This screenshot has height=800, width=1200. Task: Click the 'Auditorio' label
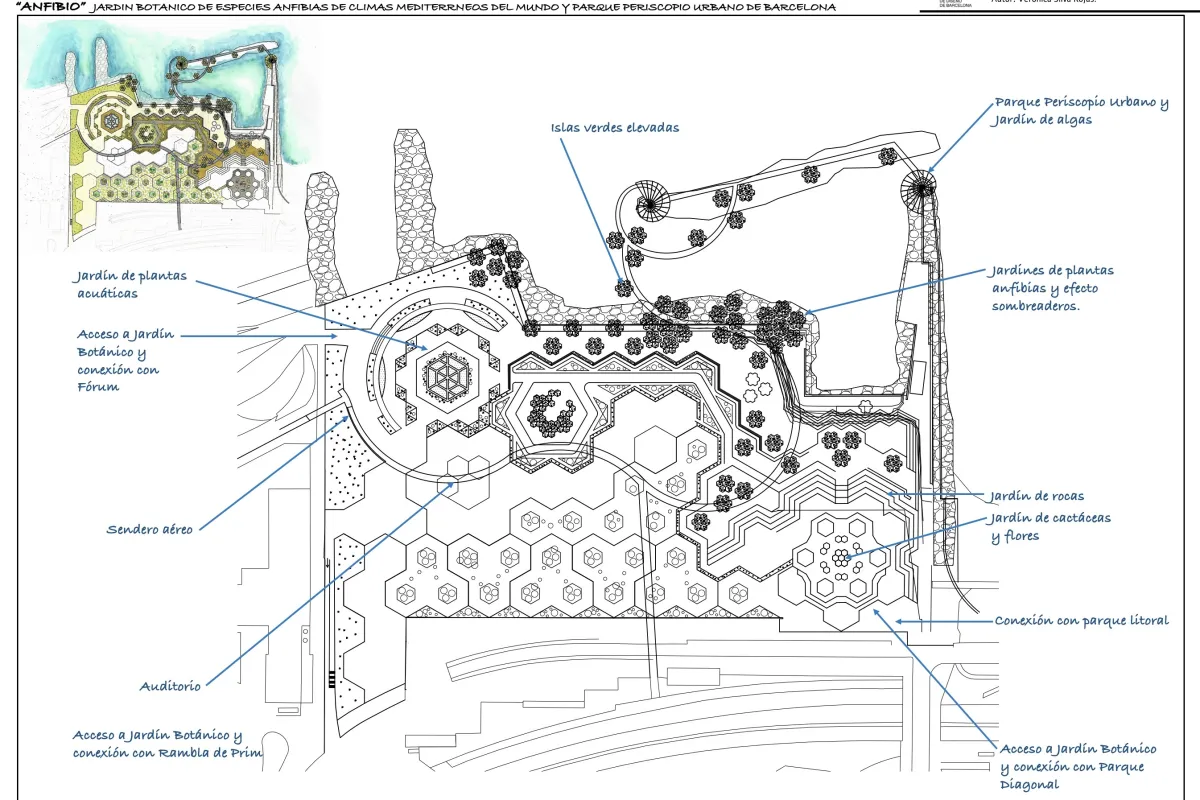[170, 686]
